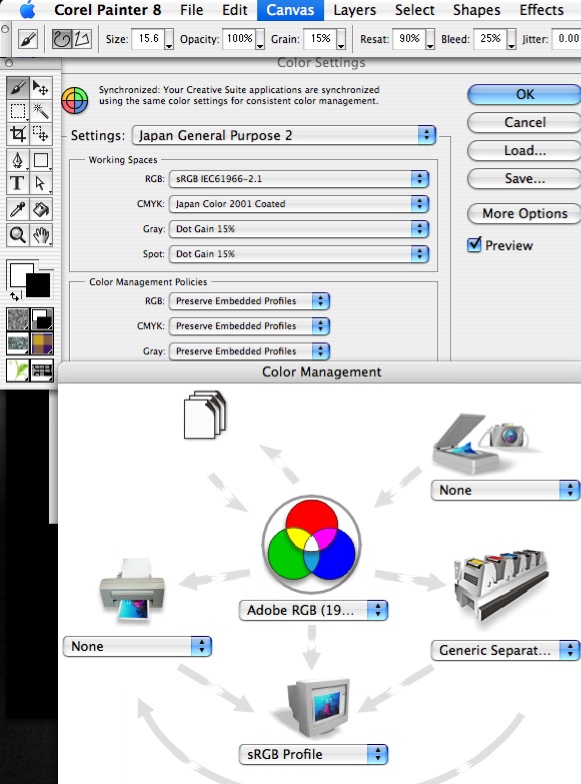Choose the Rectangular Selection tool
581x784 pixels.
[18, 111]
